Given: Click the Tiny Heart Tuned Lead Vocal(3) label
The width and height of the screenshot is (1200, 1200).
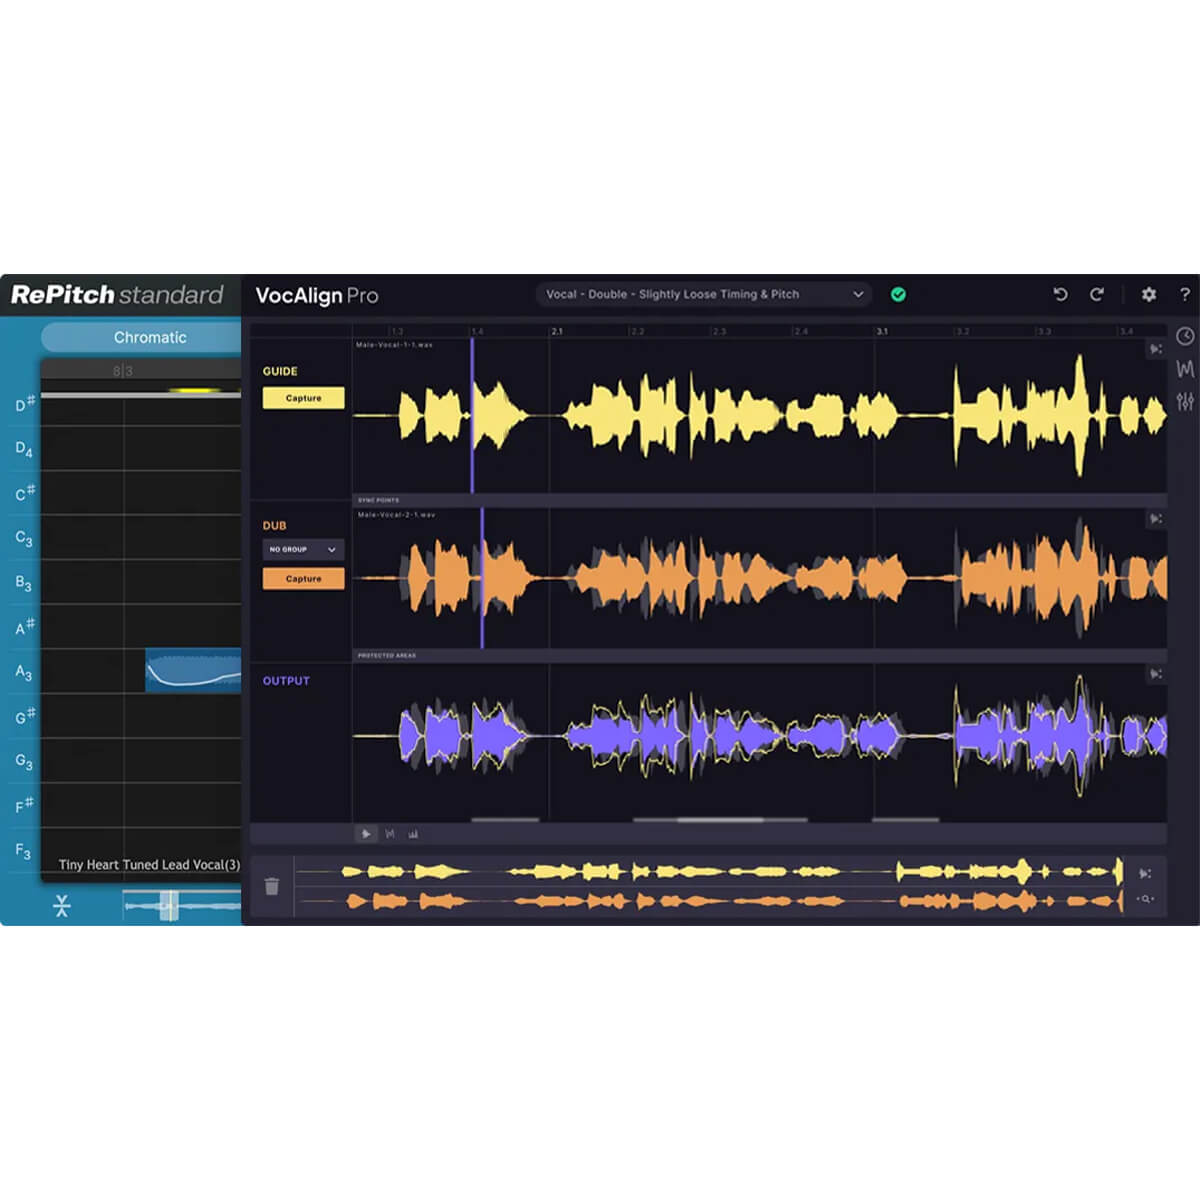Looking at the screenshot, I should coord(149,865).
